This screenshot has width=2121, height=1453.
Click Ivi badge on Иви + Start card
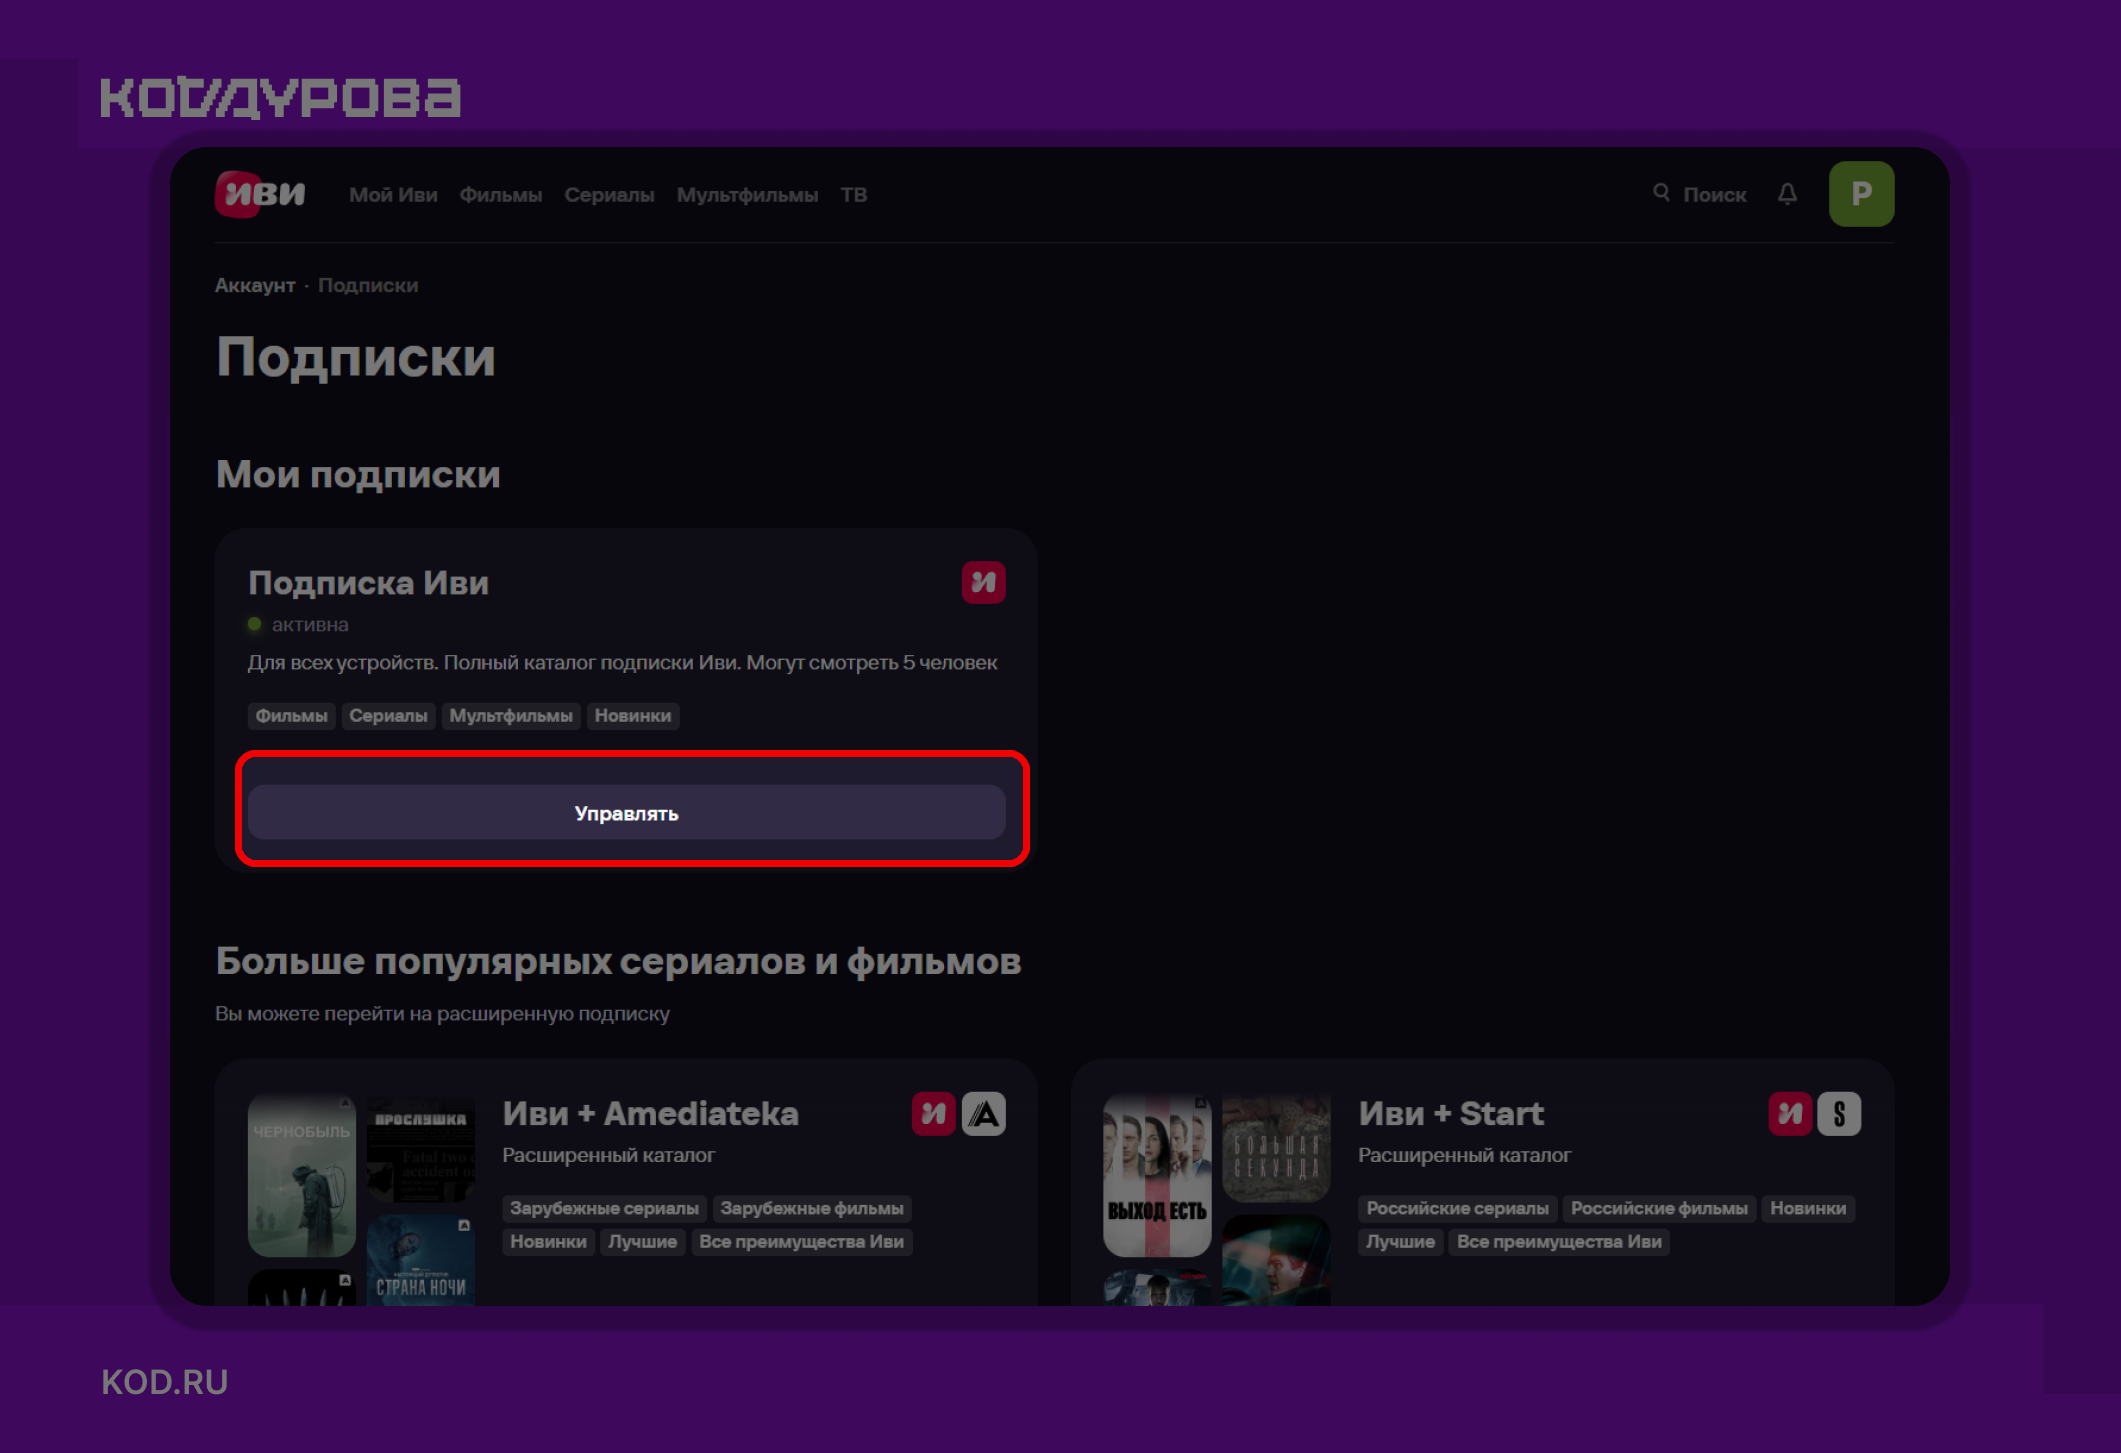1789,1113
